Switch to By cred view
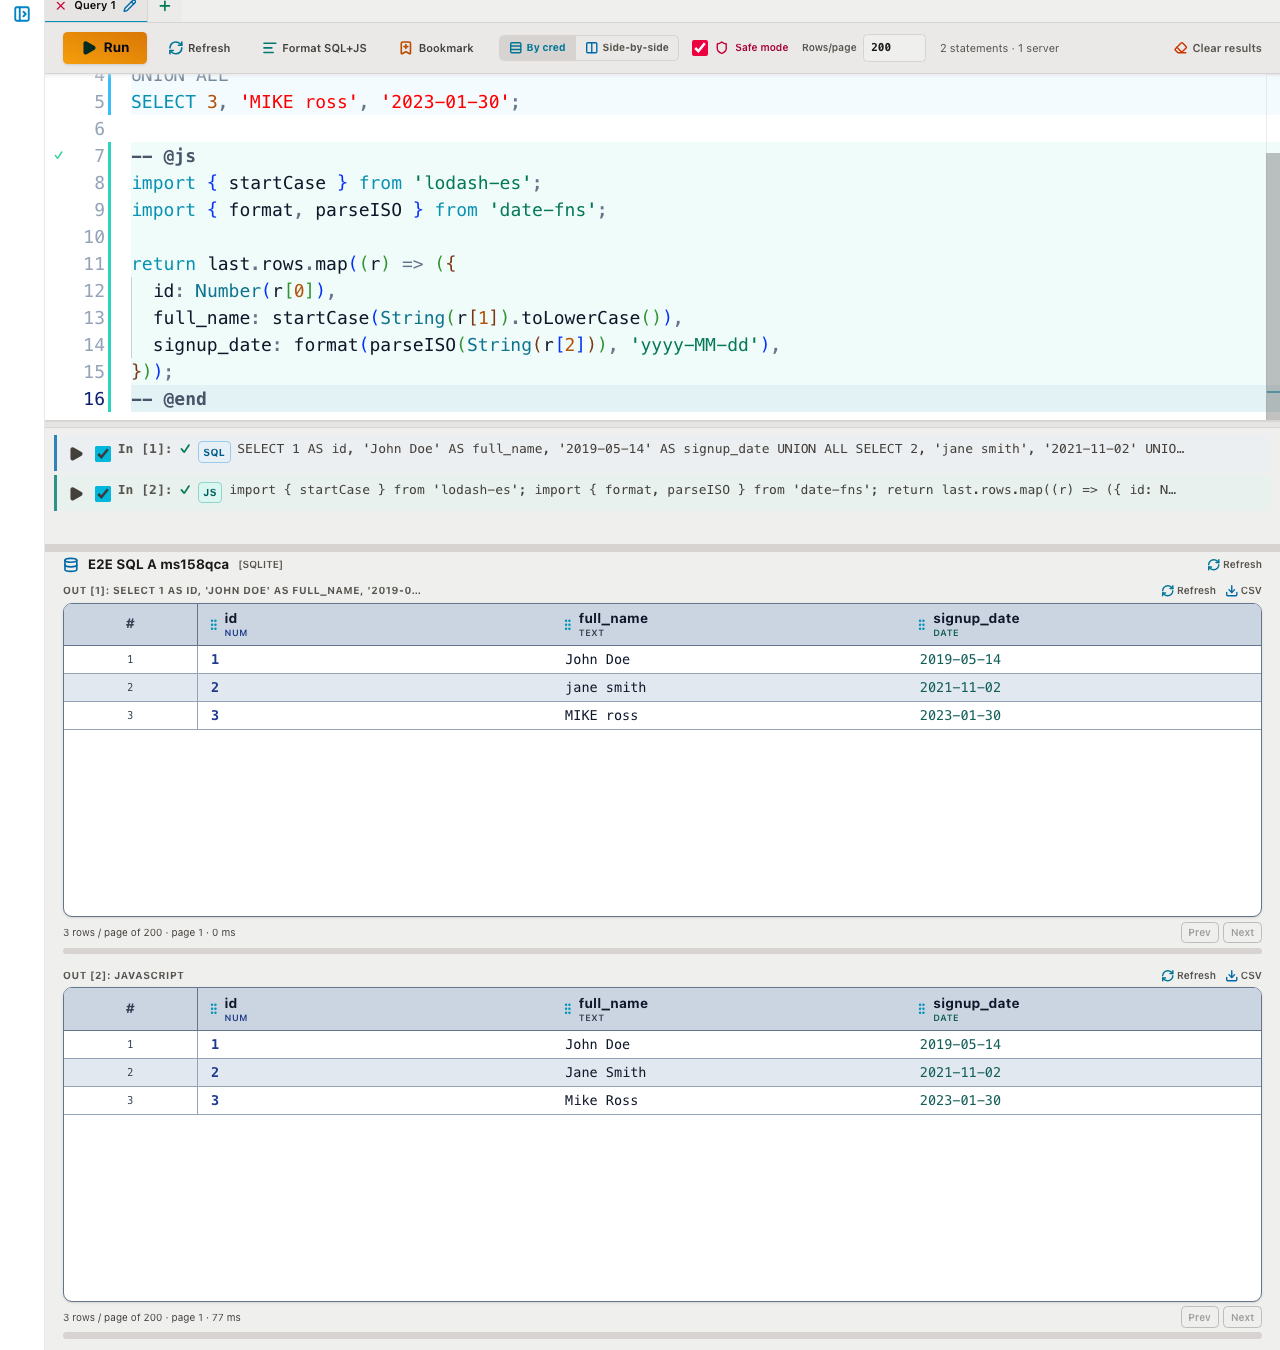 (538, 48)
